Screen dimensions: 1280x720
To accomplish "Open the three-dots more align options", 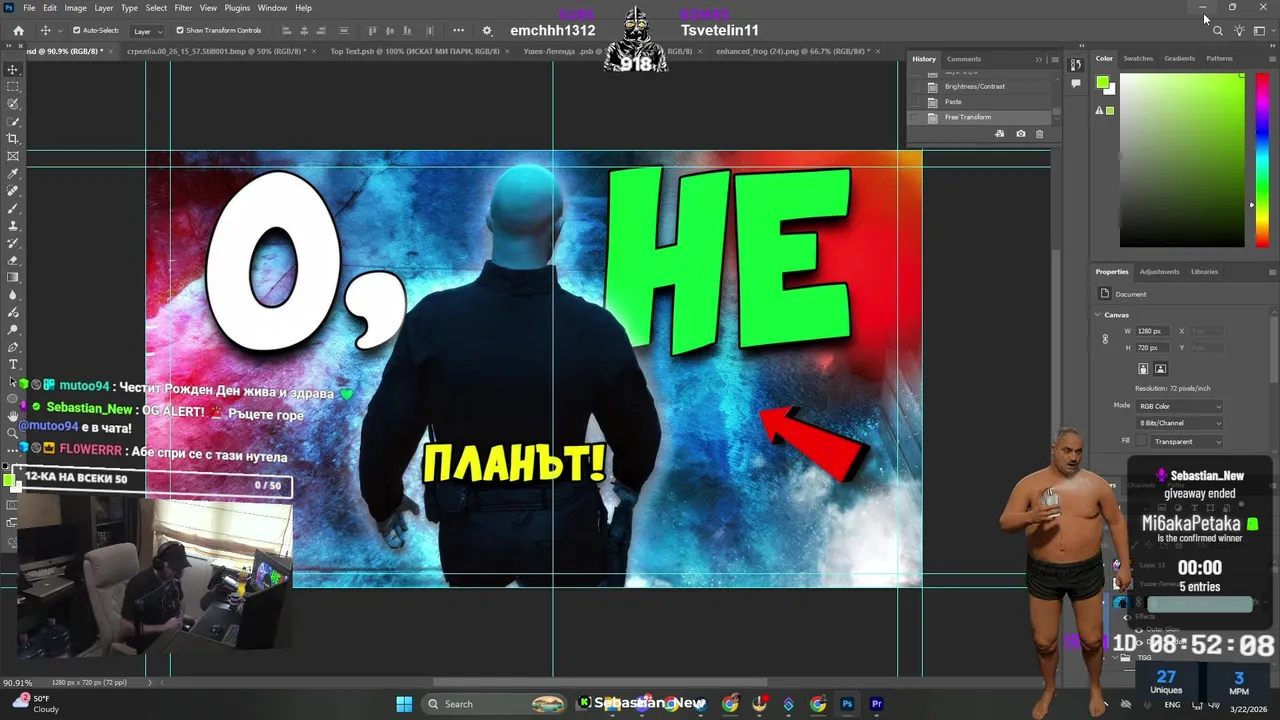I will coord(458,31).
